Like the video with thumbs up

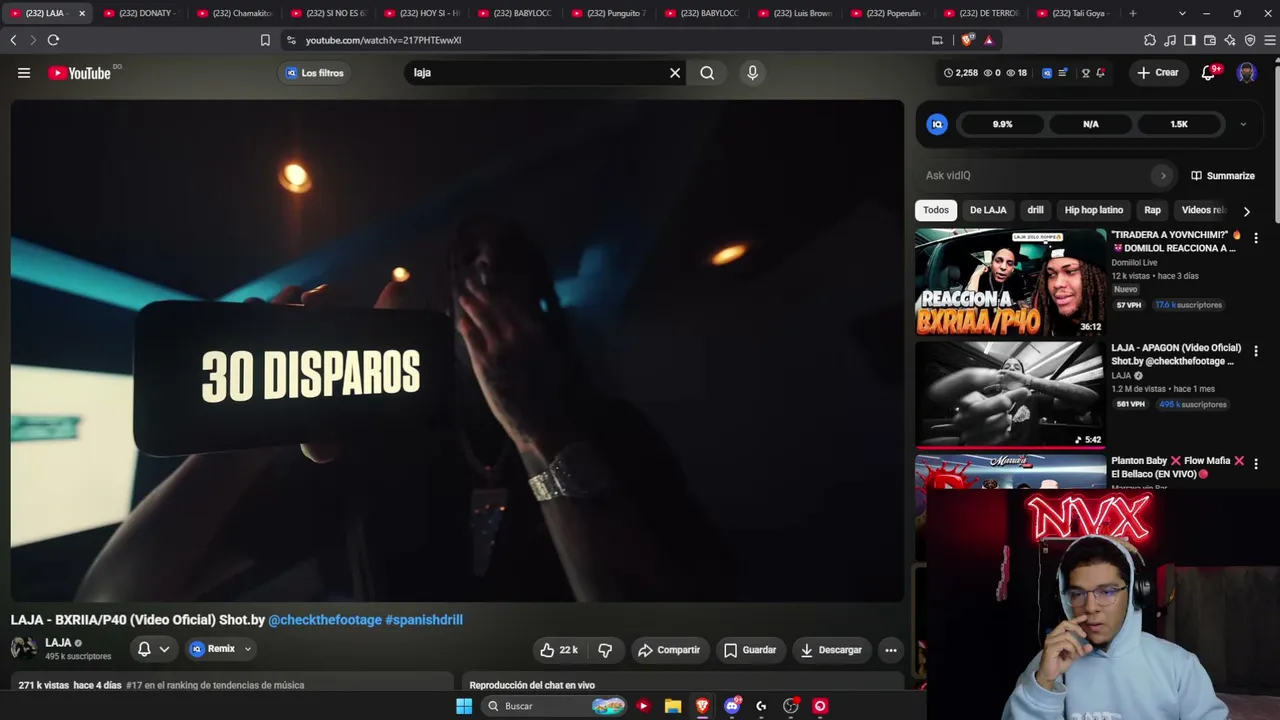[559, 650]
